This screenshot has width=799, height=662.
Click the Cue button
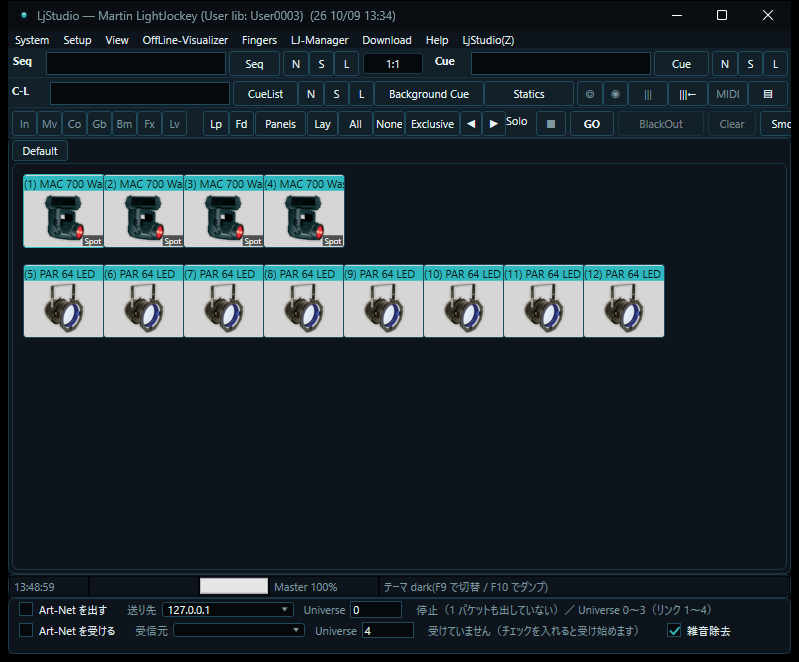point(681,64)
